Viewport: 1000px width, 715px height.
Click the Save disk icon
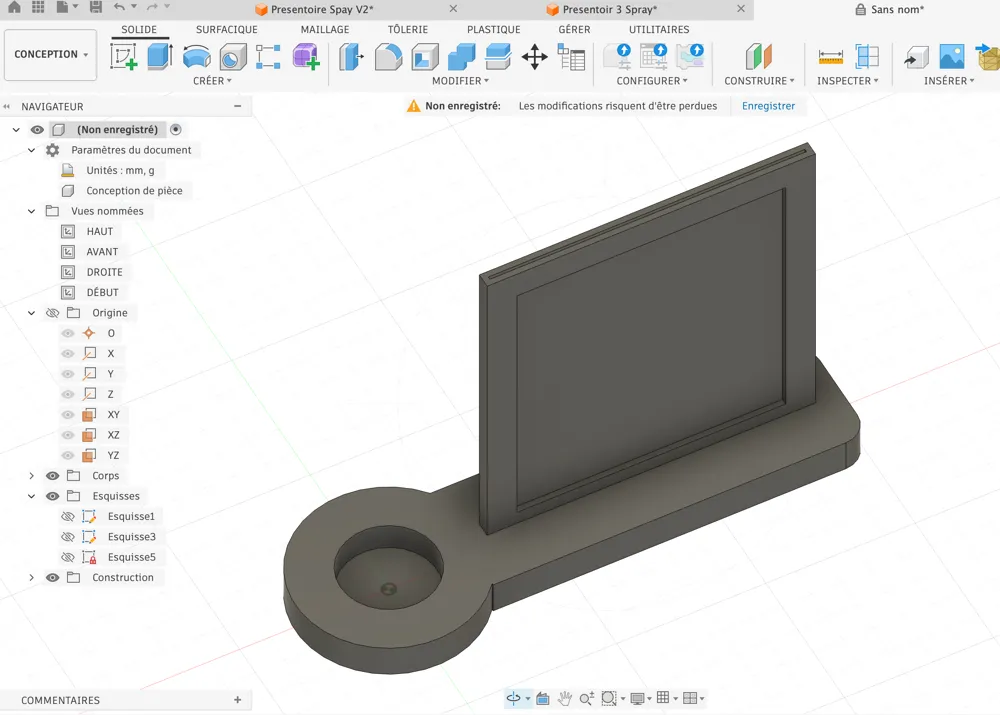[x=96, y=7]
